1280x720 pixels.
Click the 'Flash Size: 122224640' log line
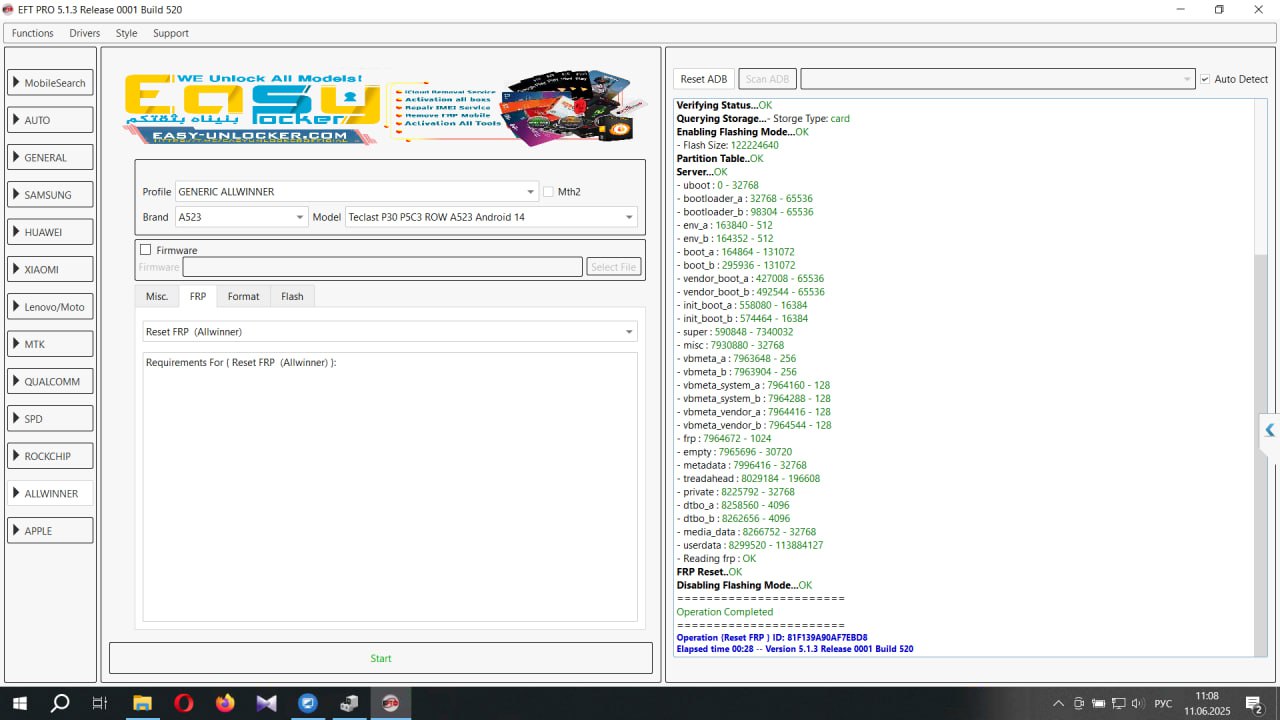click(728, 145)
